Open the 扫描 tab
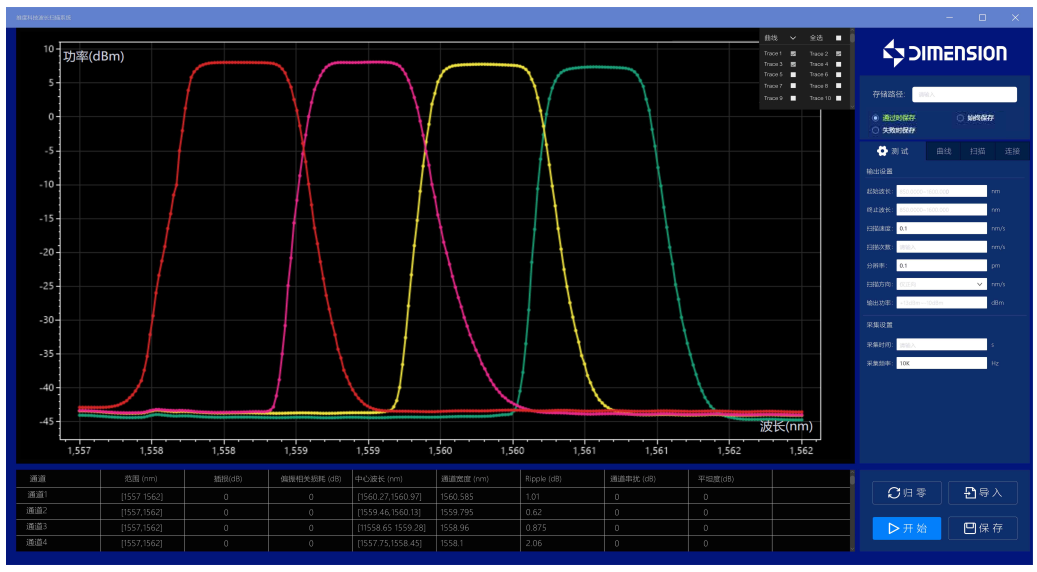Viewport: 1037px width, 572px height. pos(977,151)
